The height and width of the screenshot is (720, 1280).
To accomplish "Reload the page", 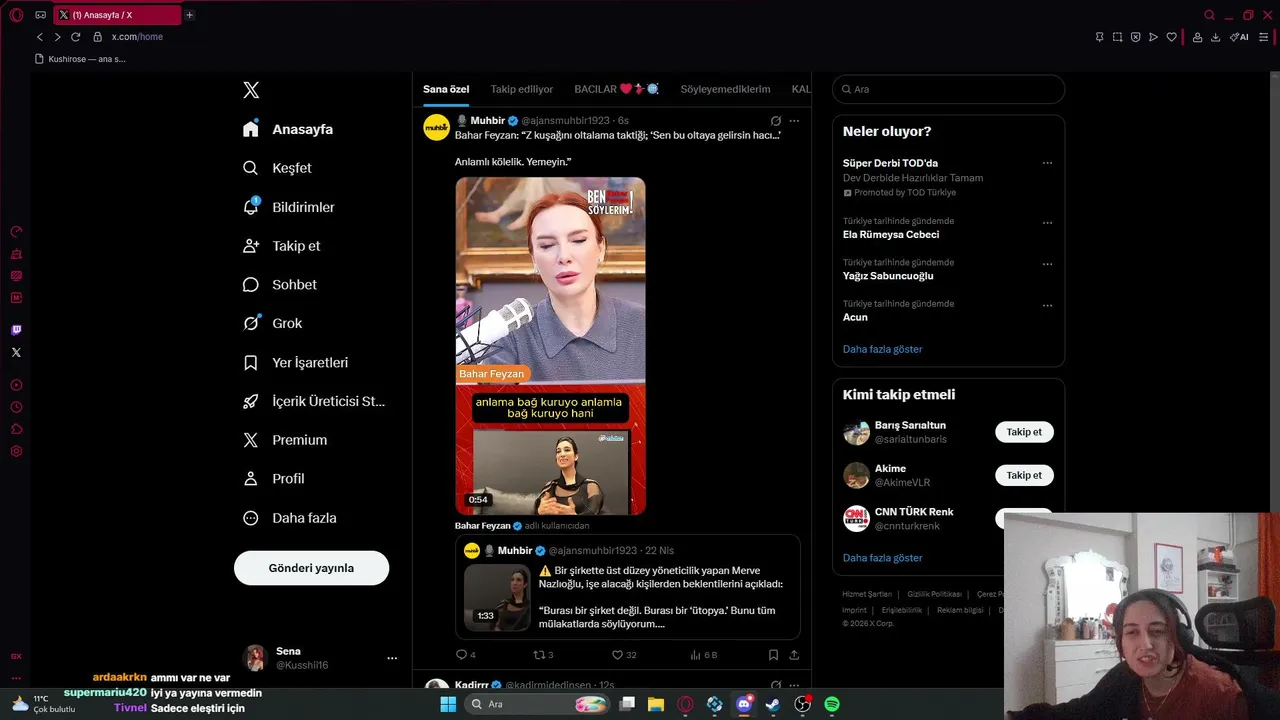I will [75, 37].
